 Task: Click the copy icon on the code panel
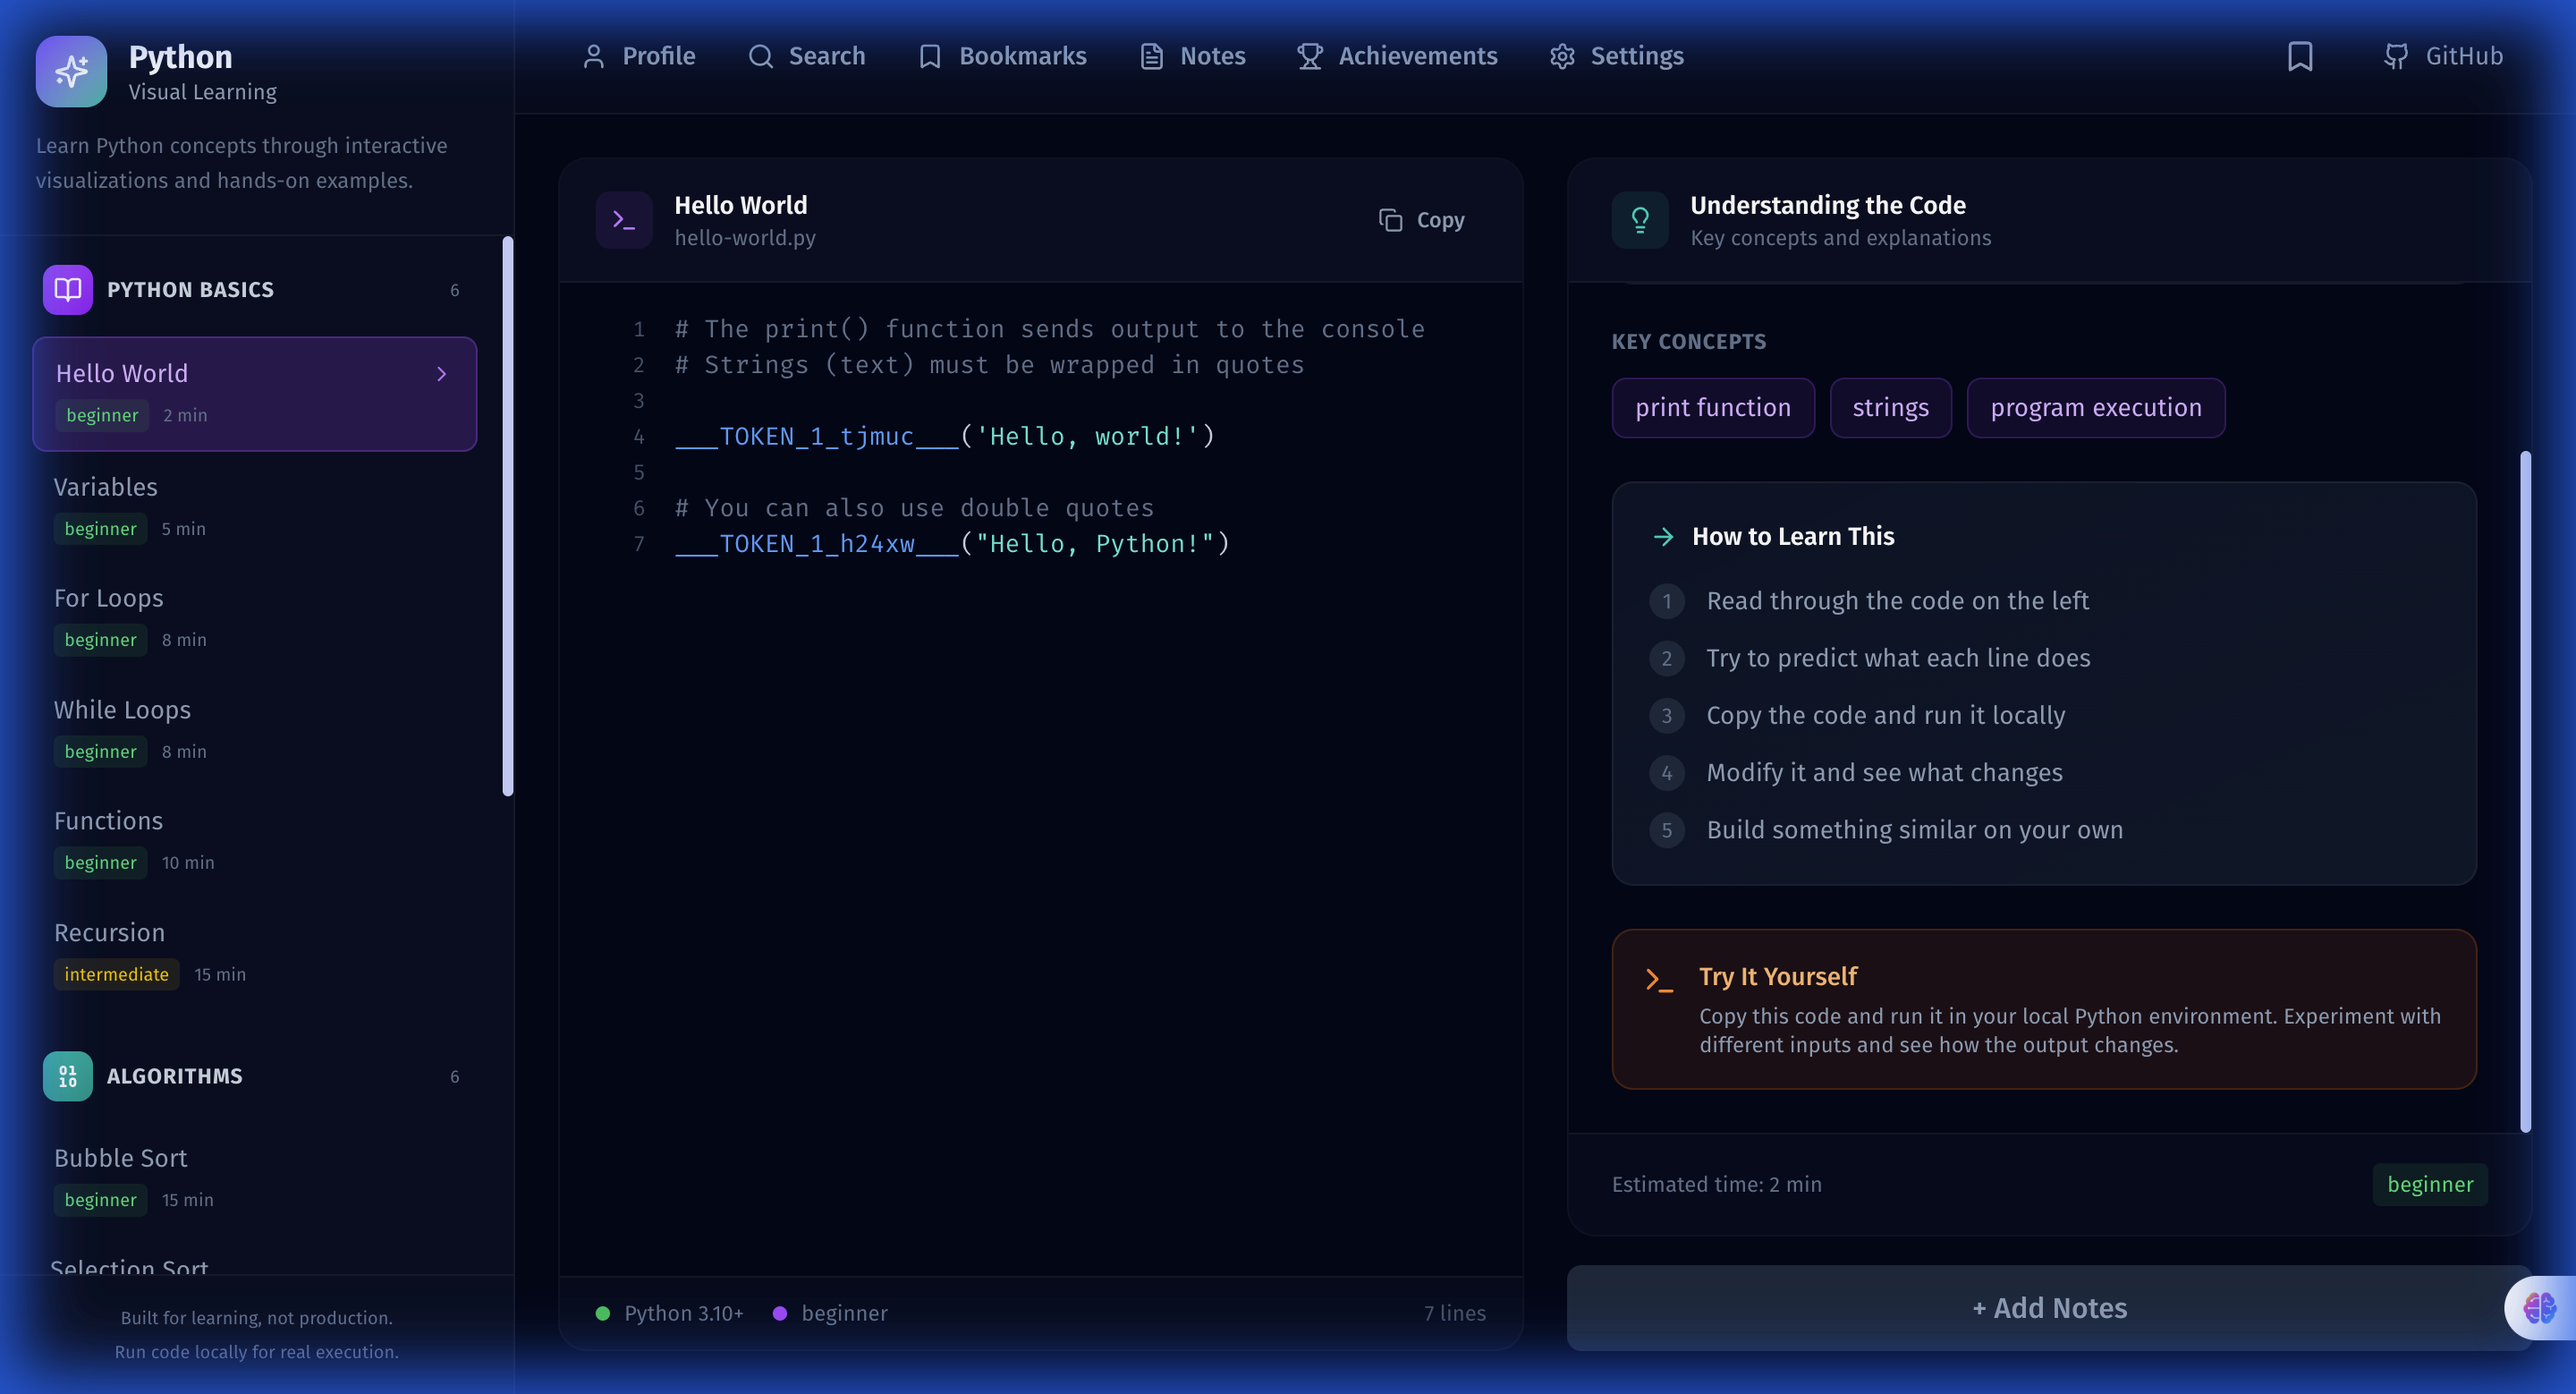1391,220
